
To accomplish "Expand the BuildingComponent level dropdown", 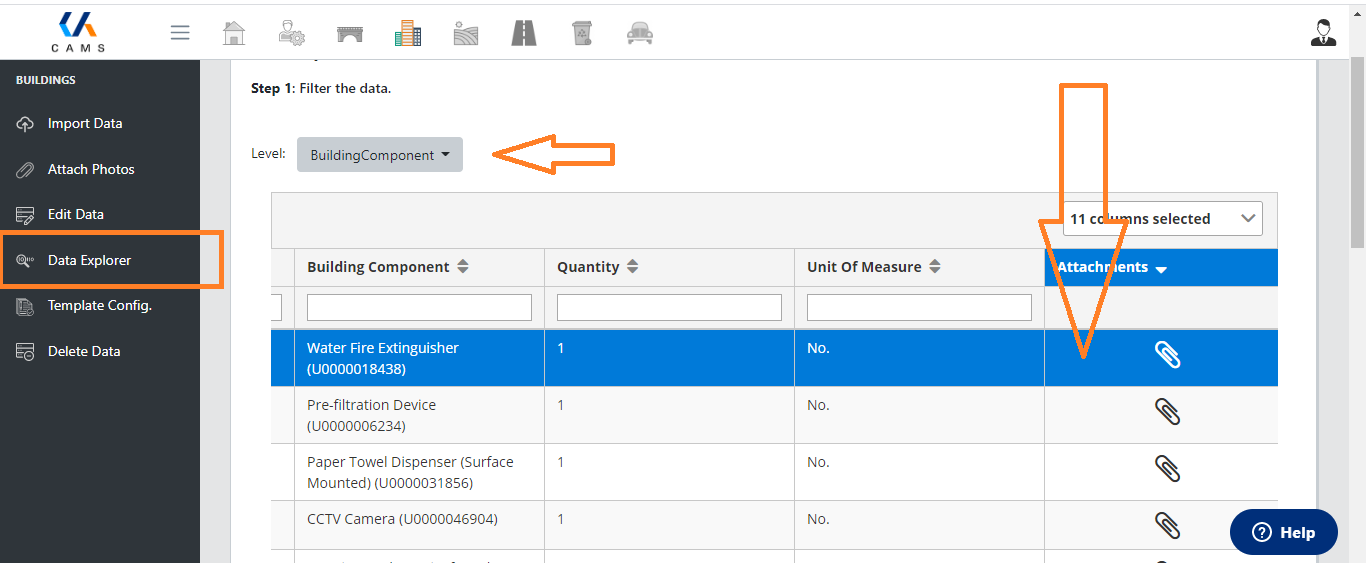I will click(x=380, y=155).
